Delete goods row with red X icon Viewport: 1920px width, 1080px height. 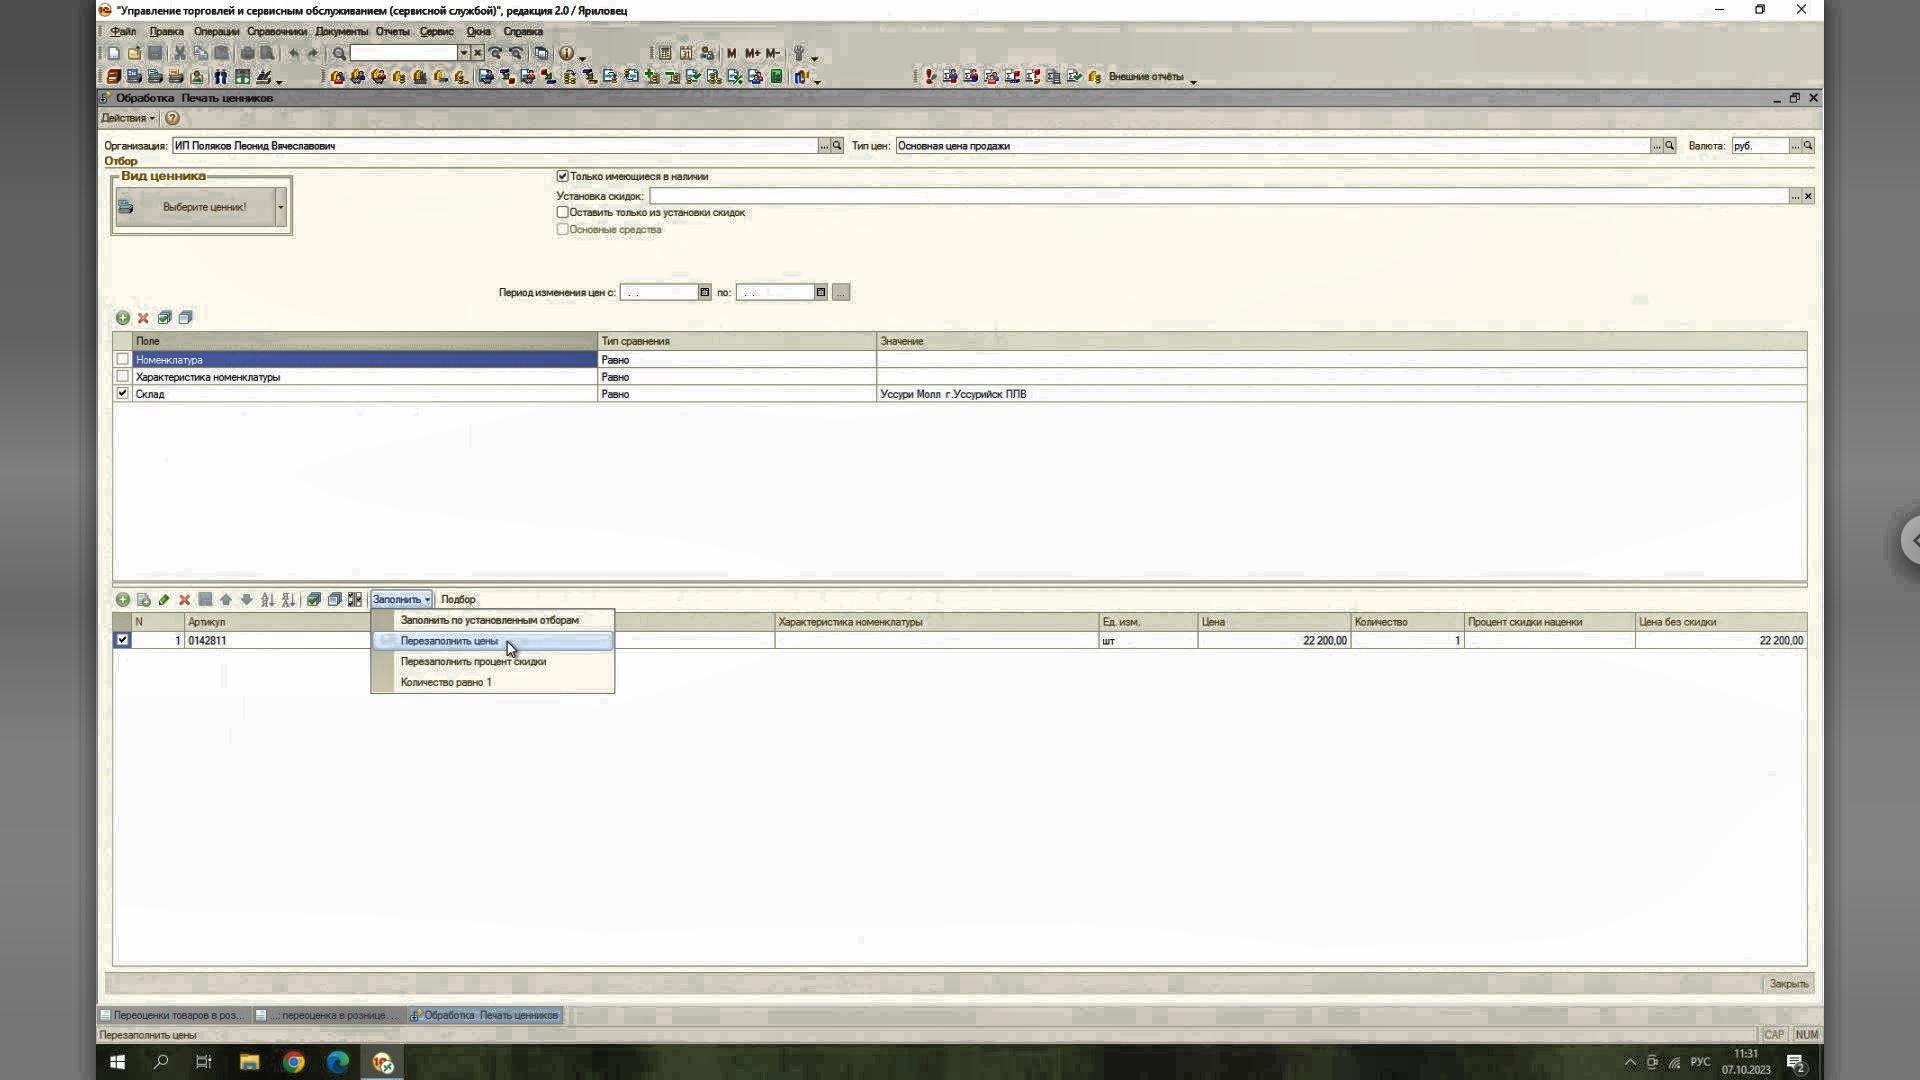tap(184, 600)
